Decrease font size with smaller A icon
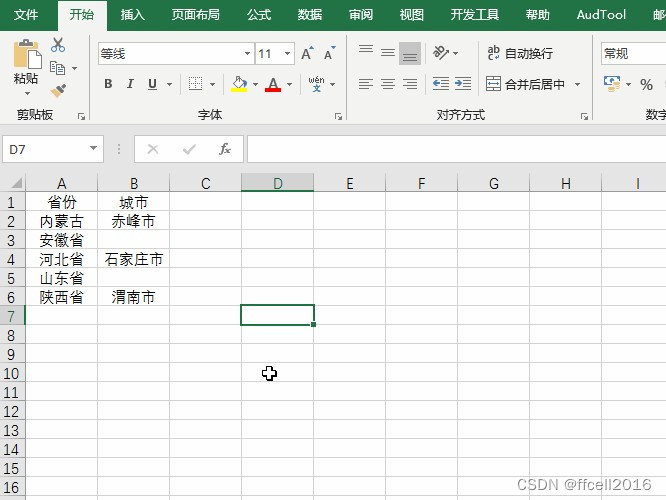This screenshot has width=666, height=500. (330, 54)
